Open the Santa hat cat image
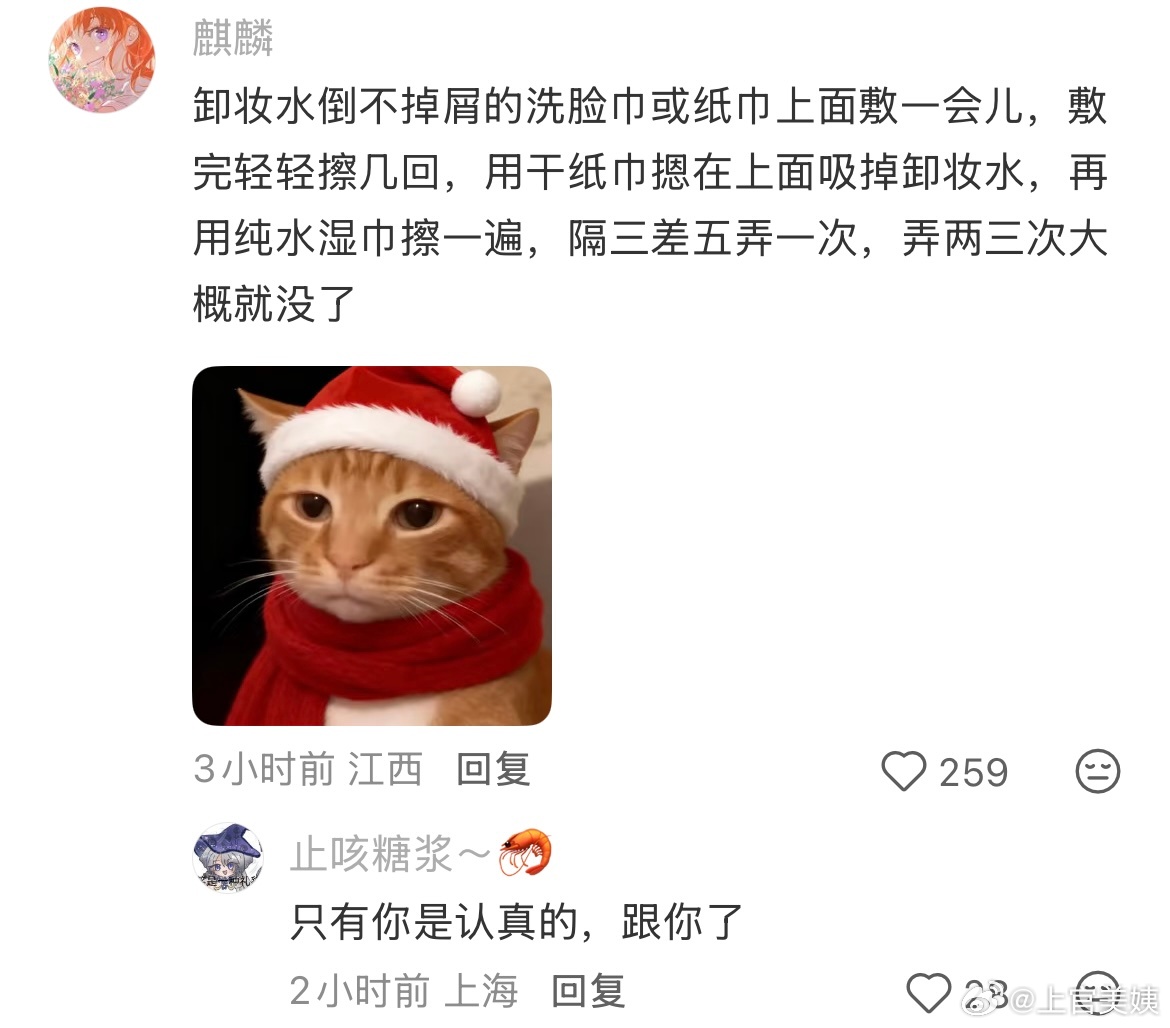Image resolution: width=1170 pixels, height=1028 pixels. tap(372, 545)
